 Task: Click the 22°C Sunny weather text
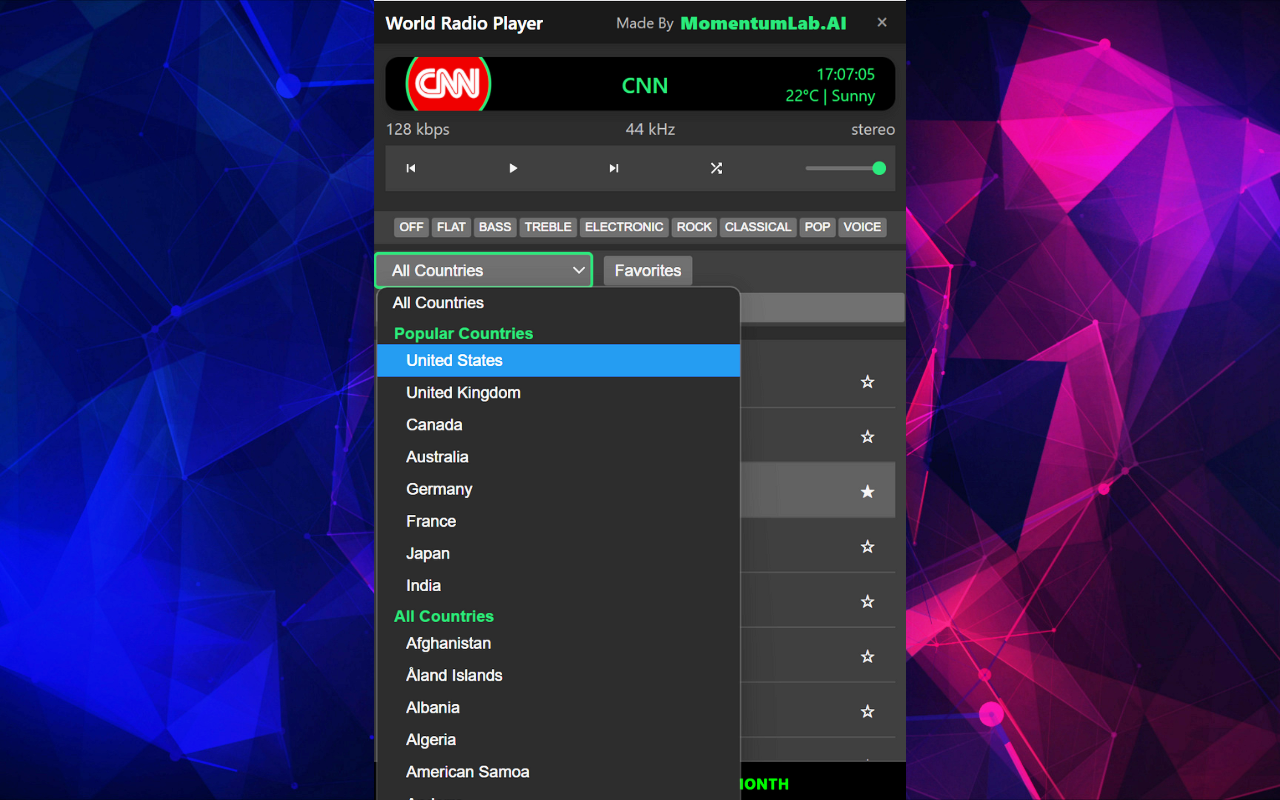830,96
